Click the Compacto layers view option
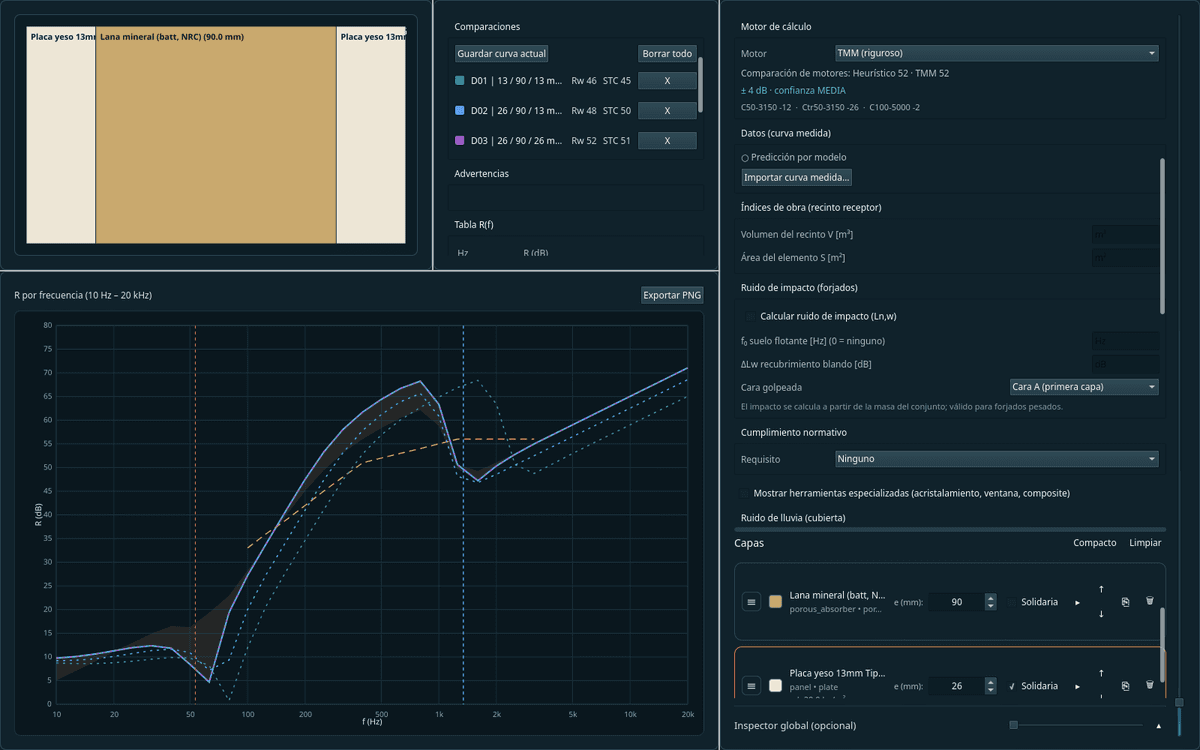The image size is (1200, 750). pos(1095,543)
